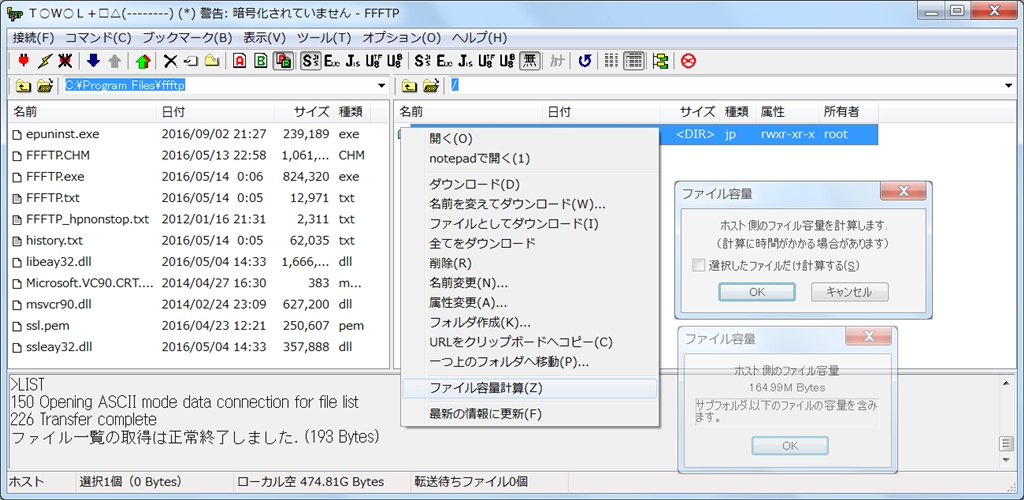This screenshot has width=1024, height=500.
Task: Open the 表示(V) menu
Action: point(264,38)
